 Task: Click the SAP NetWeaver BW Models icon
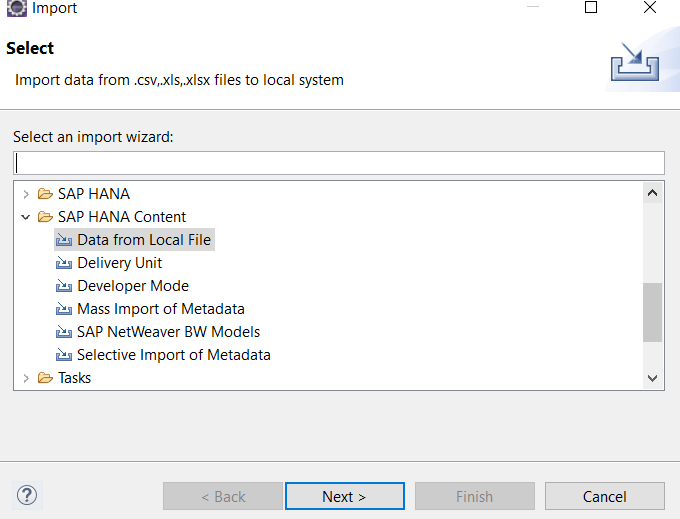[x=64, y=332]
